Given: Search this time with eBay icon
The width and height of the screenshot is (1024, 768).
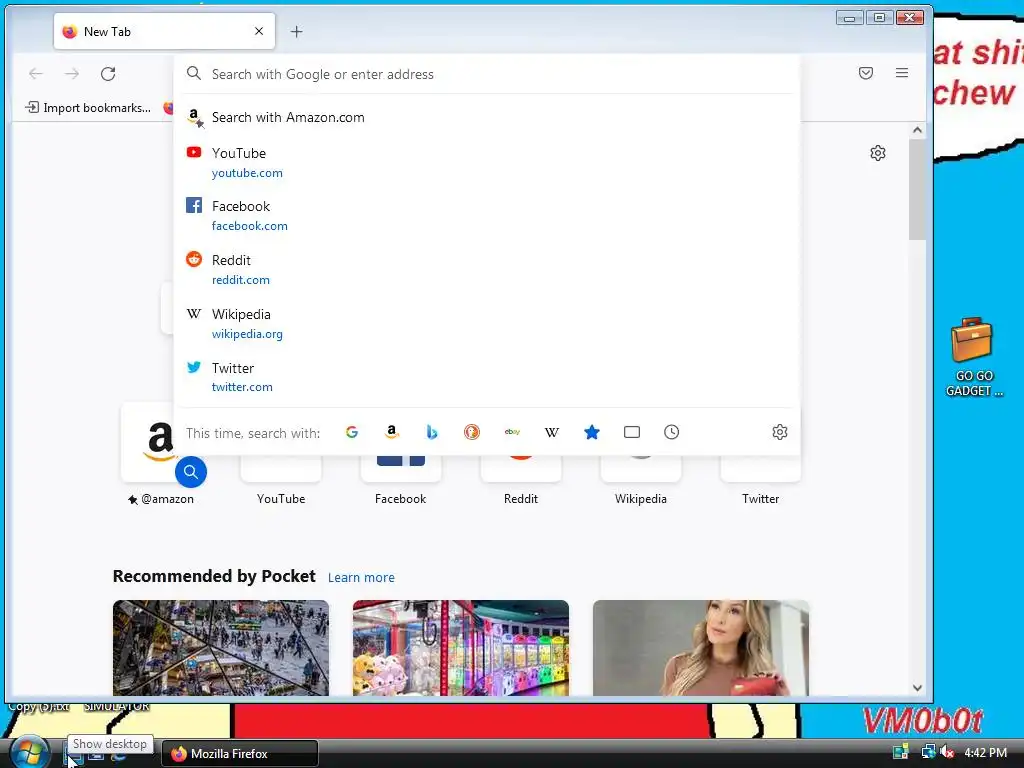Looking at the screenshot, I should pyautogui.click(x=512, y=432).
